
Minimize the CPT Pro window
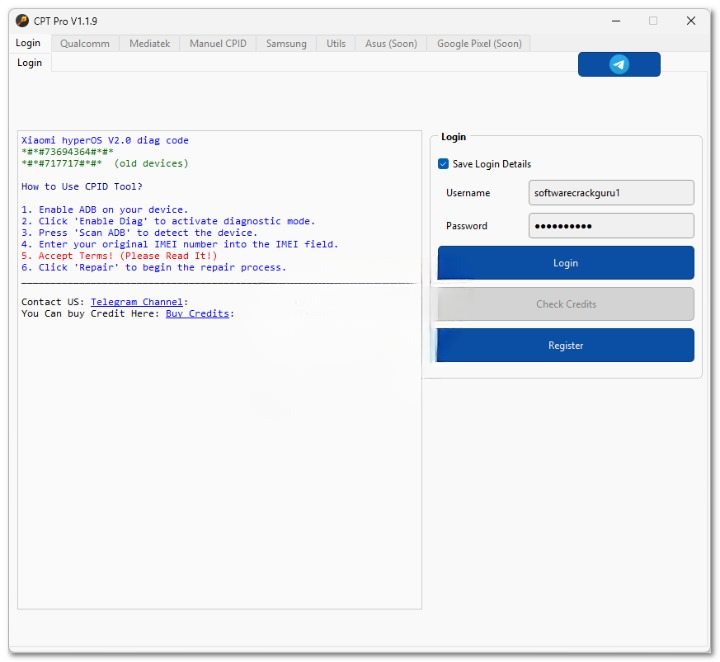pyautogui.click(x=616, y=21)
